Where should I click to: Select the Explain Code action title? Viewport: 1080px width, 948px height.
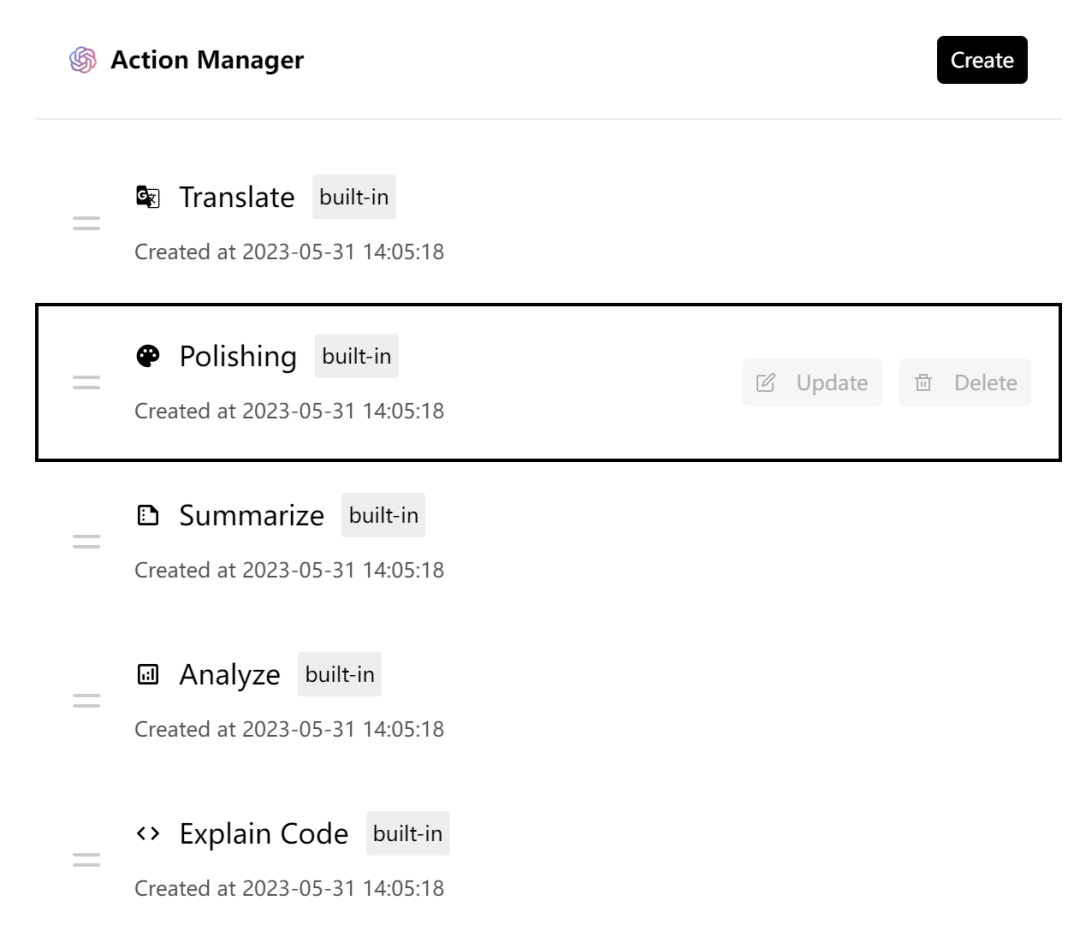coord(264,834)
